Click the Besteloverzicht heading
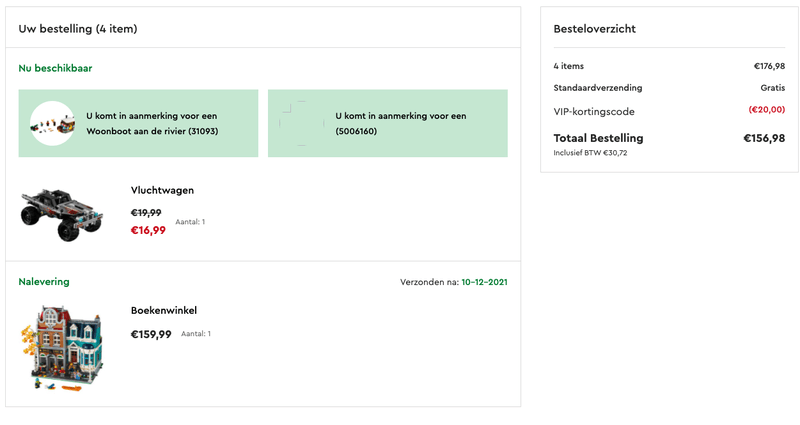Image resolution: width=800 pixels, height=425 pixels. pos(594,29)
